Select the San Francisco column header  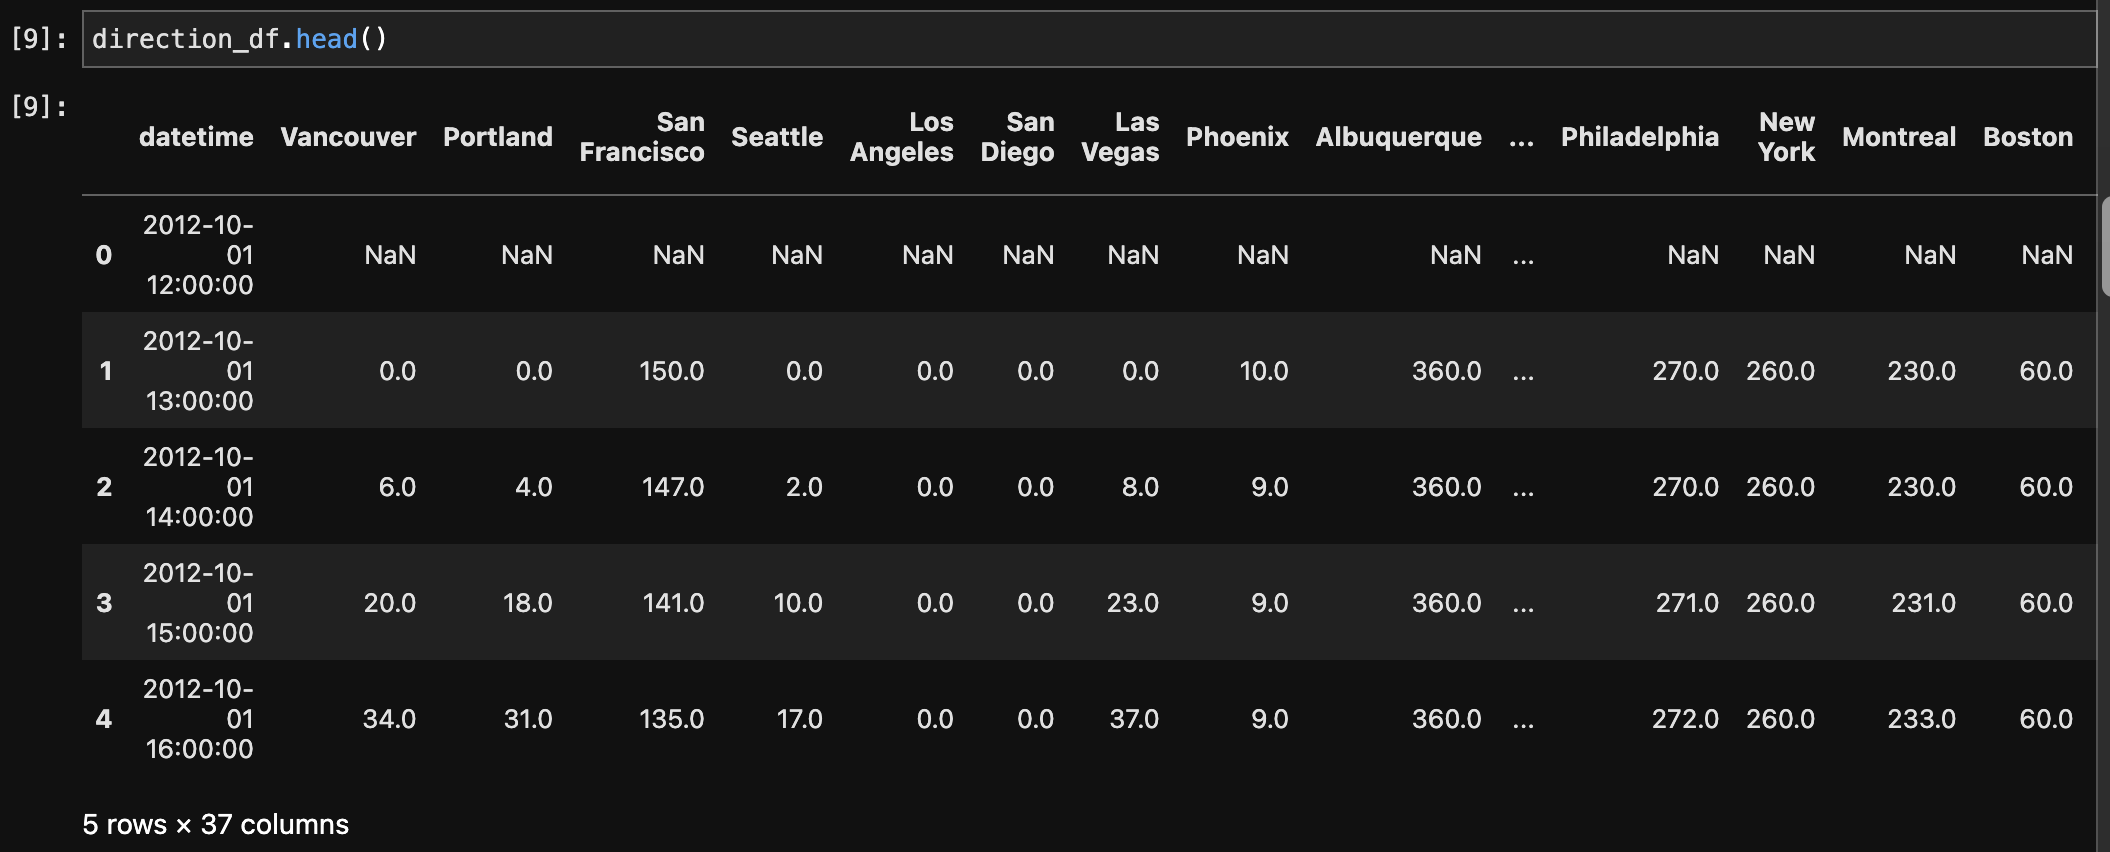pyautogui.click(x=642, y=137)
